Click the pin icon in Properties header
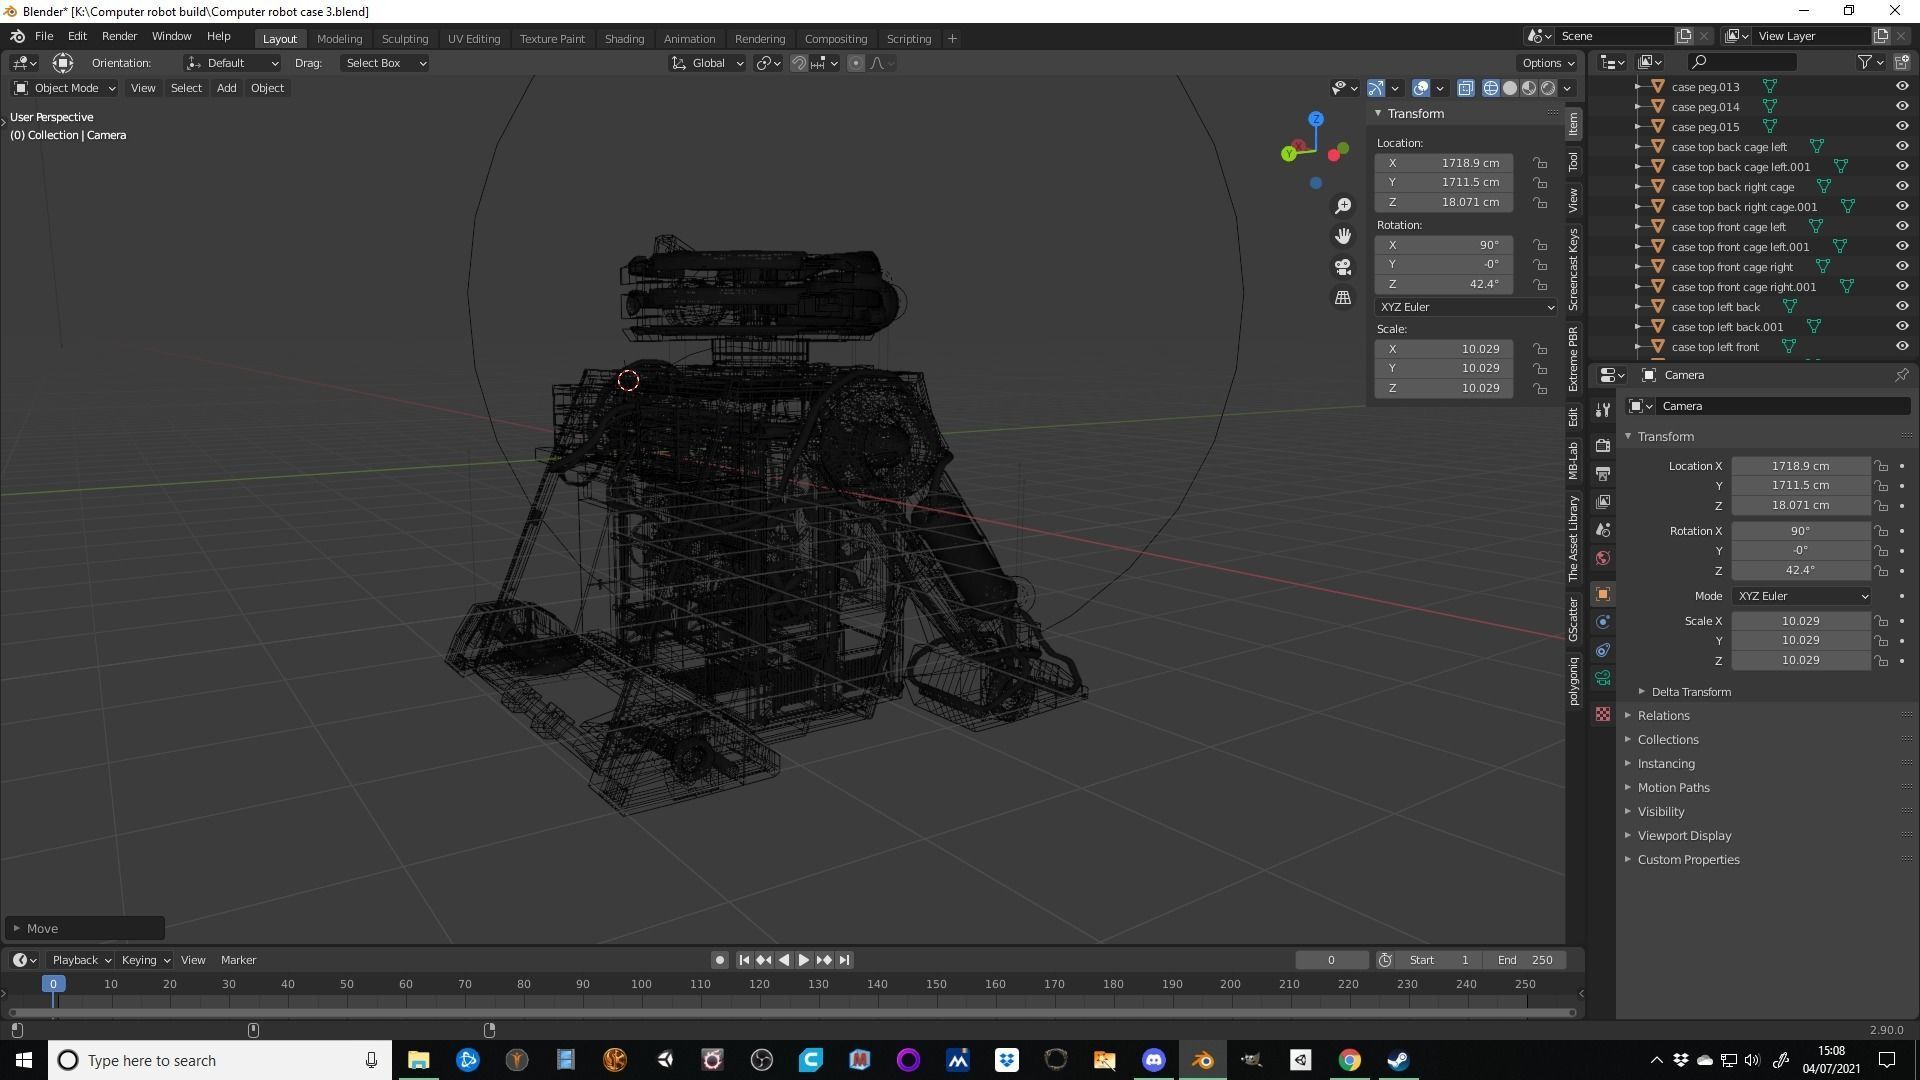 (x=1901, y=375)
